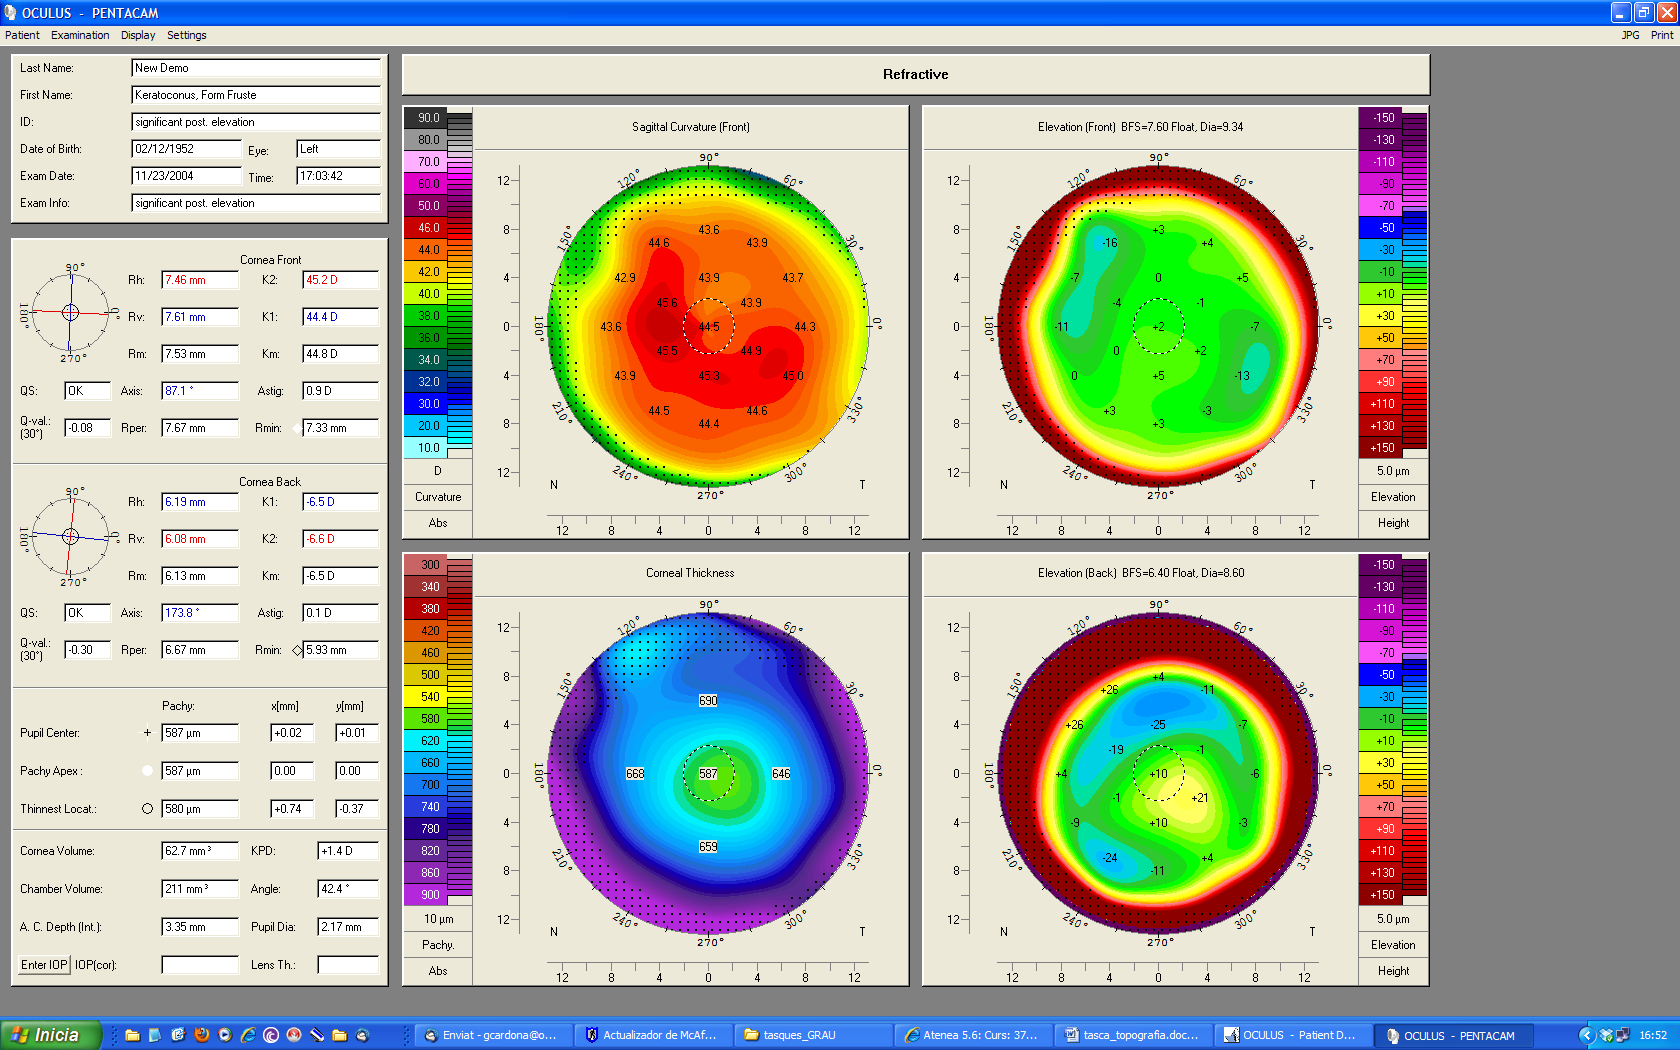Click the front K2 value 45.2 D
1680x1050 pixels.
point(341,280)
